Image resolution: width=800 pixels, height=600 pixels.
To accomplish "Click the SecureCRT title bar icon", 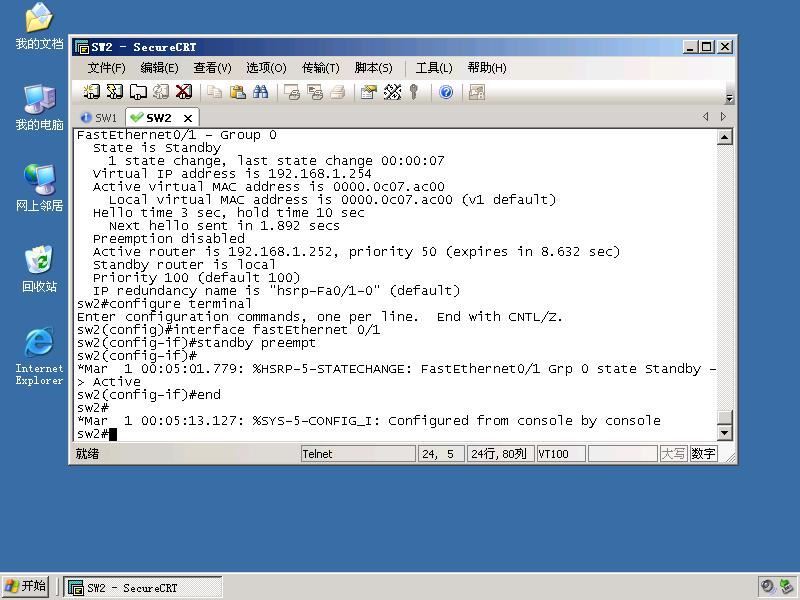I will pyautogui.click(x=82, y=47).
